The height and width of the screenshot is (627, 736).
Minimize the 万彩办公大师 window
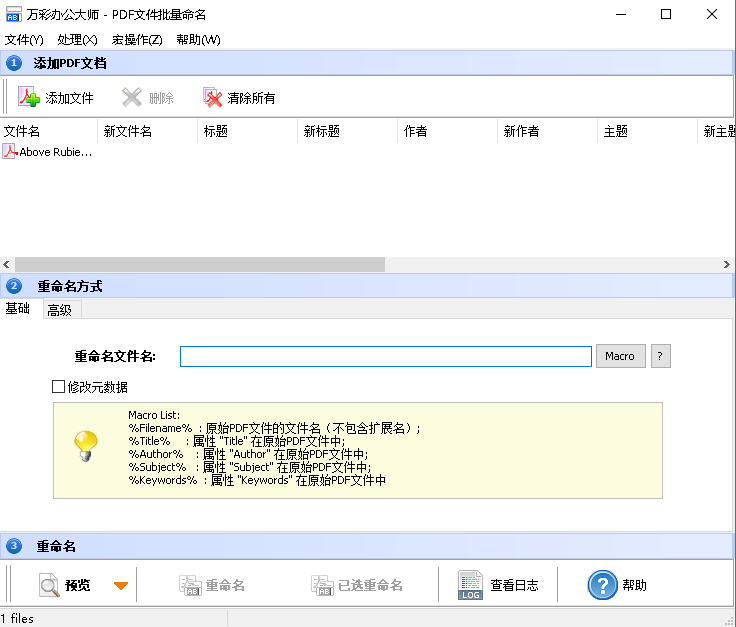pyautogui.click(x=621, y=15)
